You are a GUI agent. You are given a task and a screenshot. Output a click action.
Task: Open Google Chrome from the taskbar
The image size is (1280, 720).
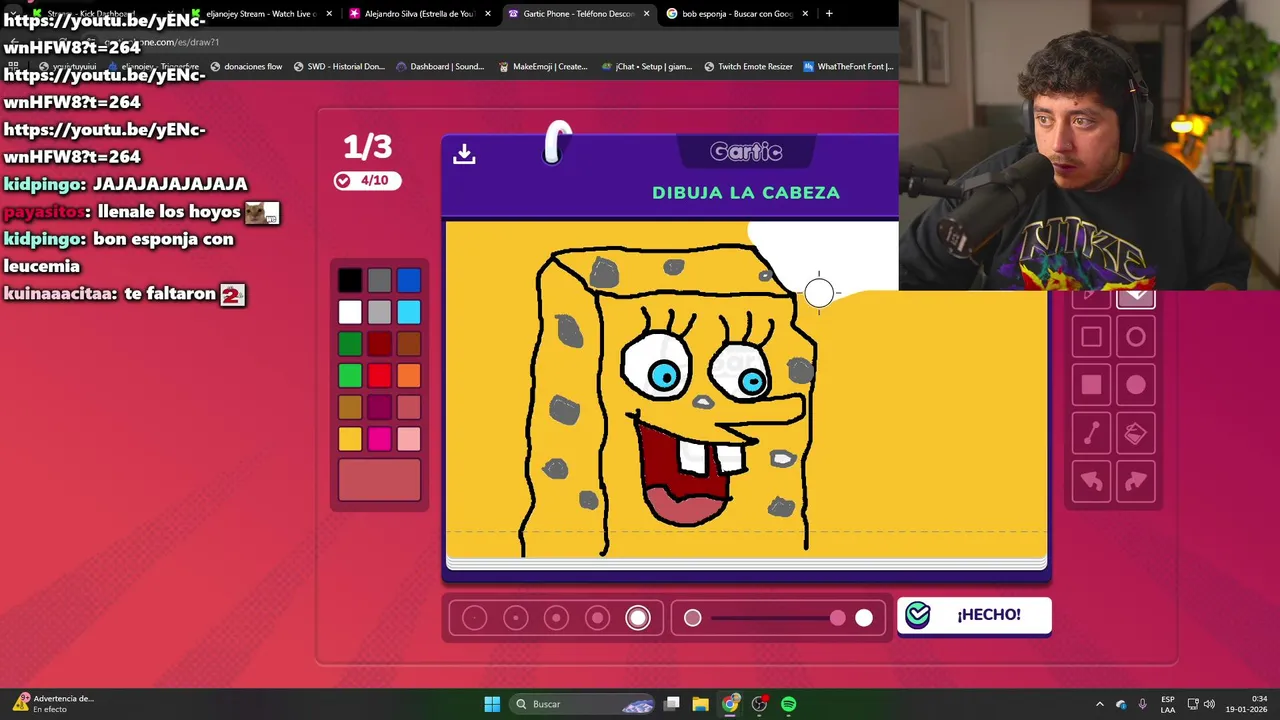[731, 704]
